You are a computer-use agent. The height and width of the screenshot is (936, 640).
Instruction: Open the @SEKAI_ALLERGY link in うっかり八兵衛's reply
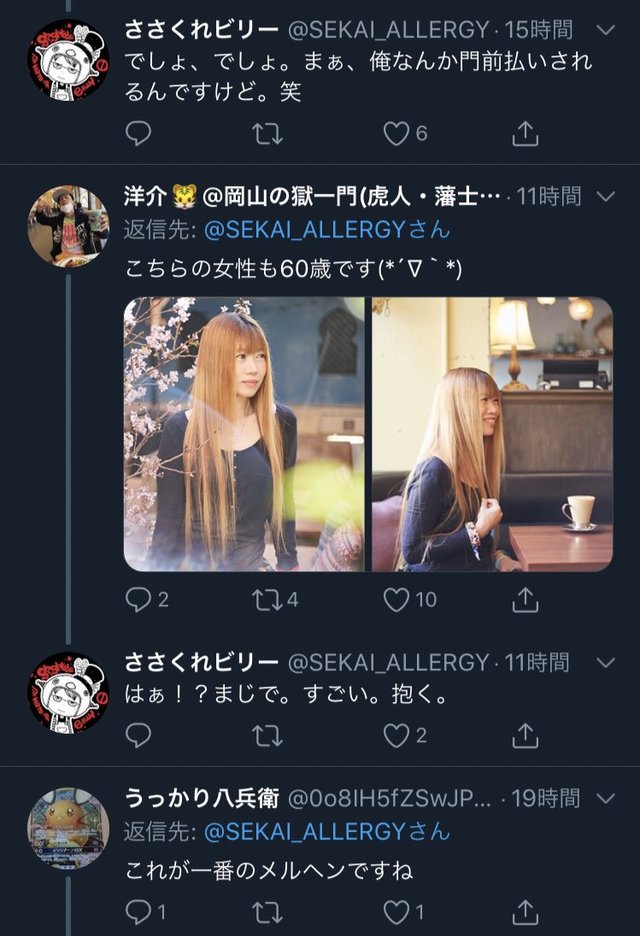327,832
